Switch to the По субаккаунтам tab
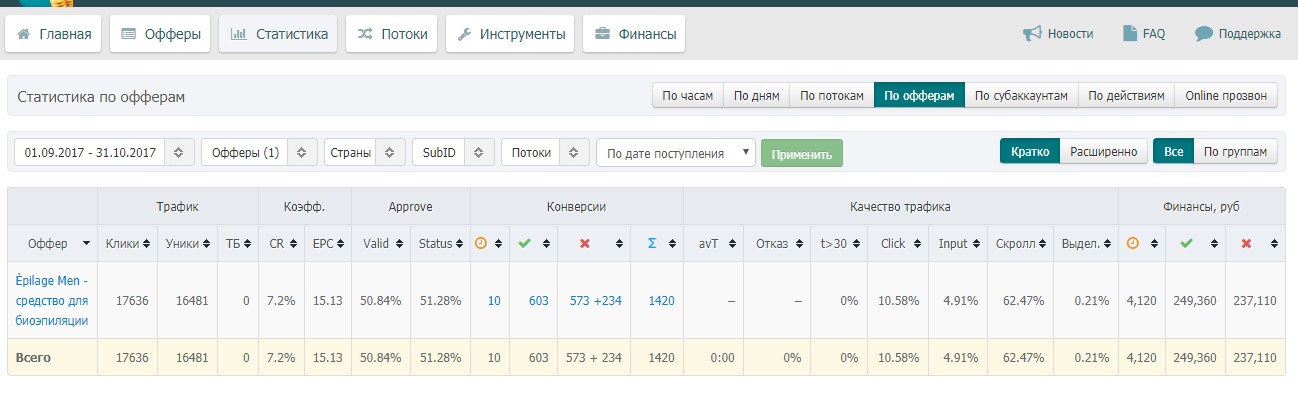 [x=1021, y=96]
